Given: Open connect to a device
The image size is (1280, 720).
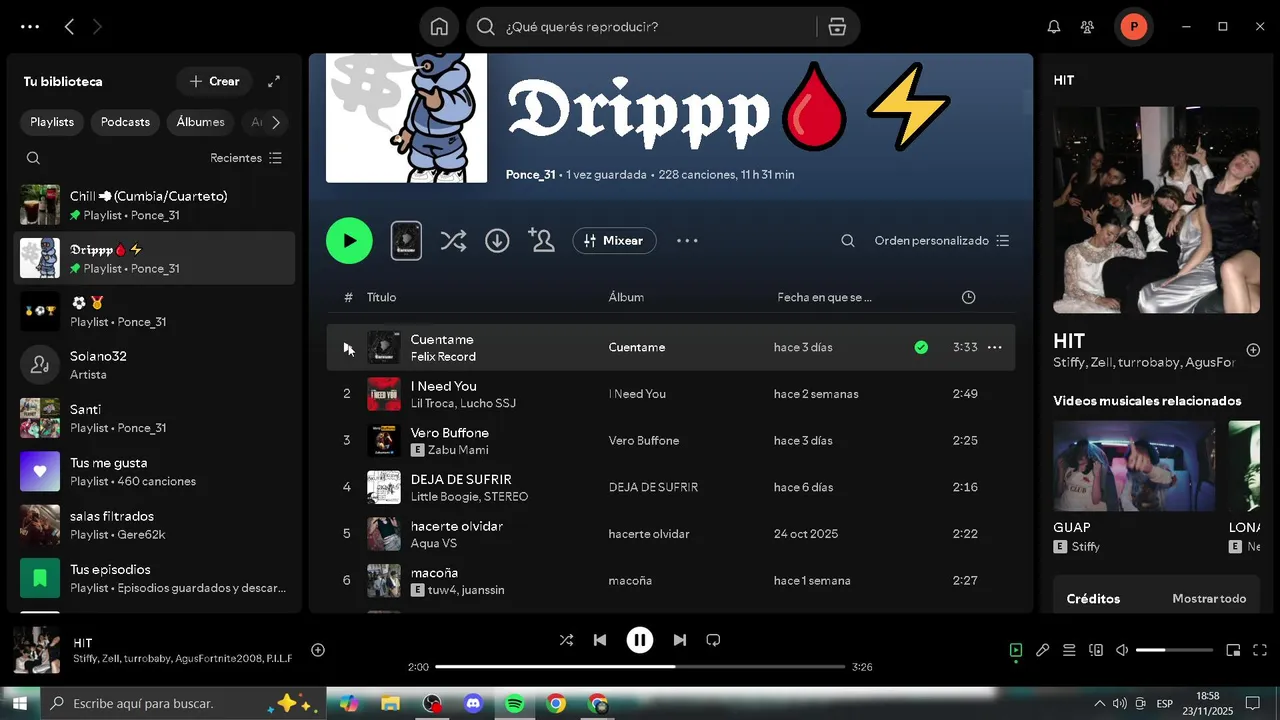Looking at the screenshot, I should (1096, 650).
